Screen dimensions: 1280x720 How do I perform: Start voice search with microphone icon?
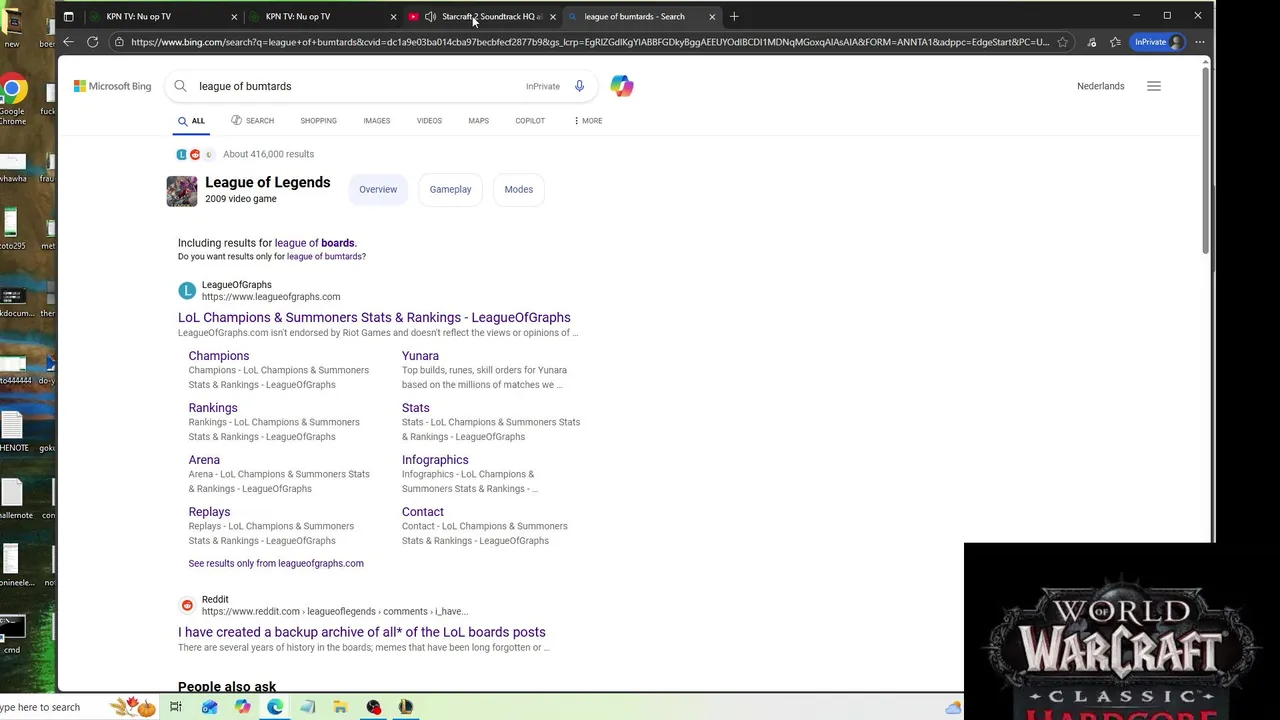579,86
